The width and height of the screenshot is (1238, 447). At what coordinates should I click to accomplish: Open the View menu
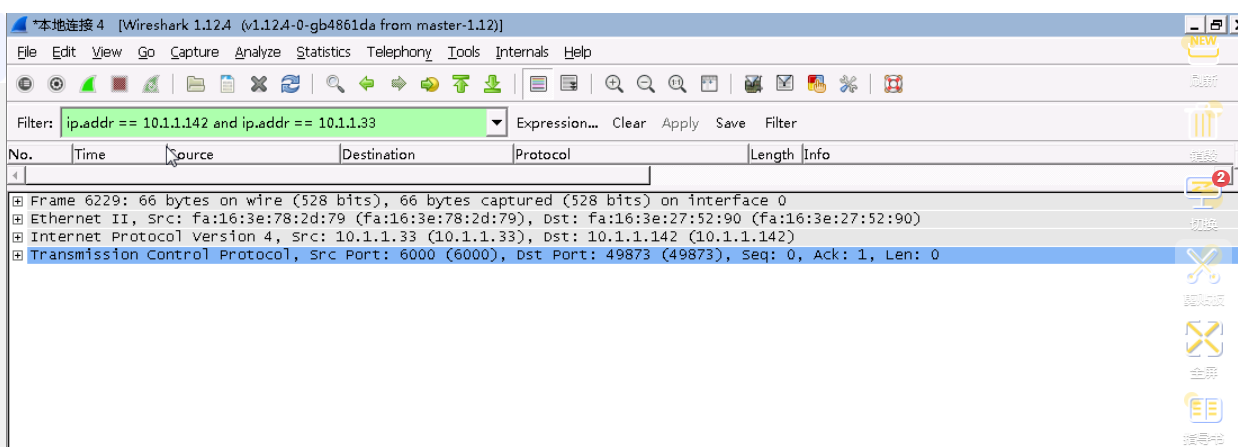coord(107,52)
